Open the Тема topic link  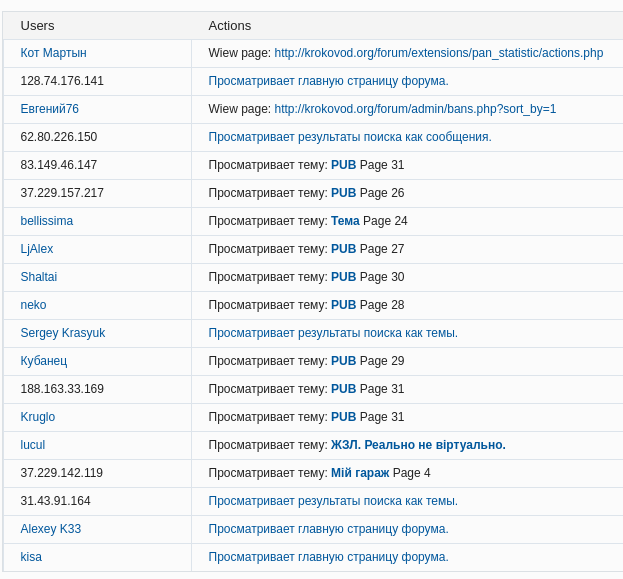tap(345, 221)
